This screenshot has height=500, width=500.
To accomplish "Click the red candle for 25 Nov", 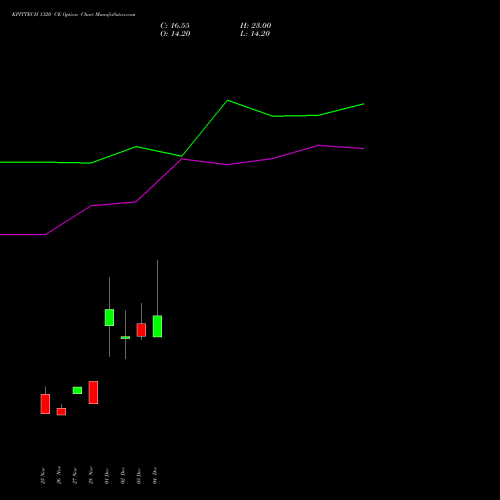I will tap(45, 404).
